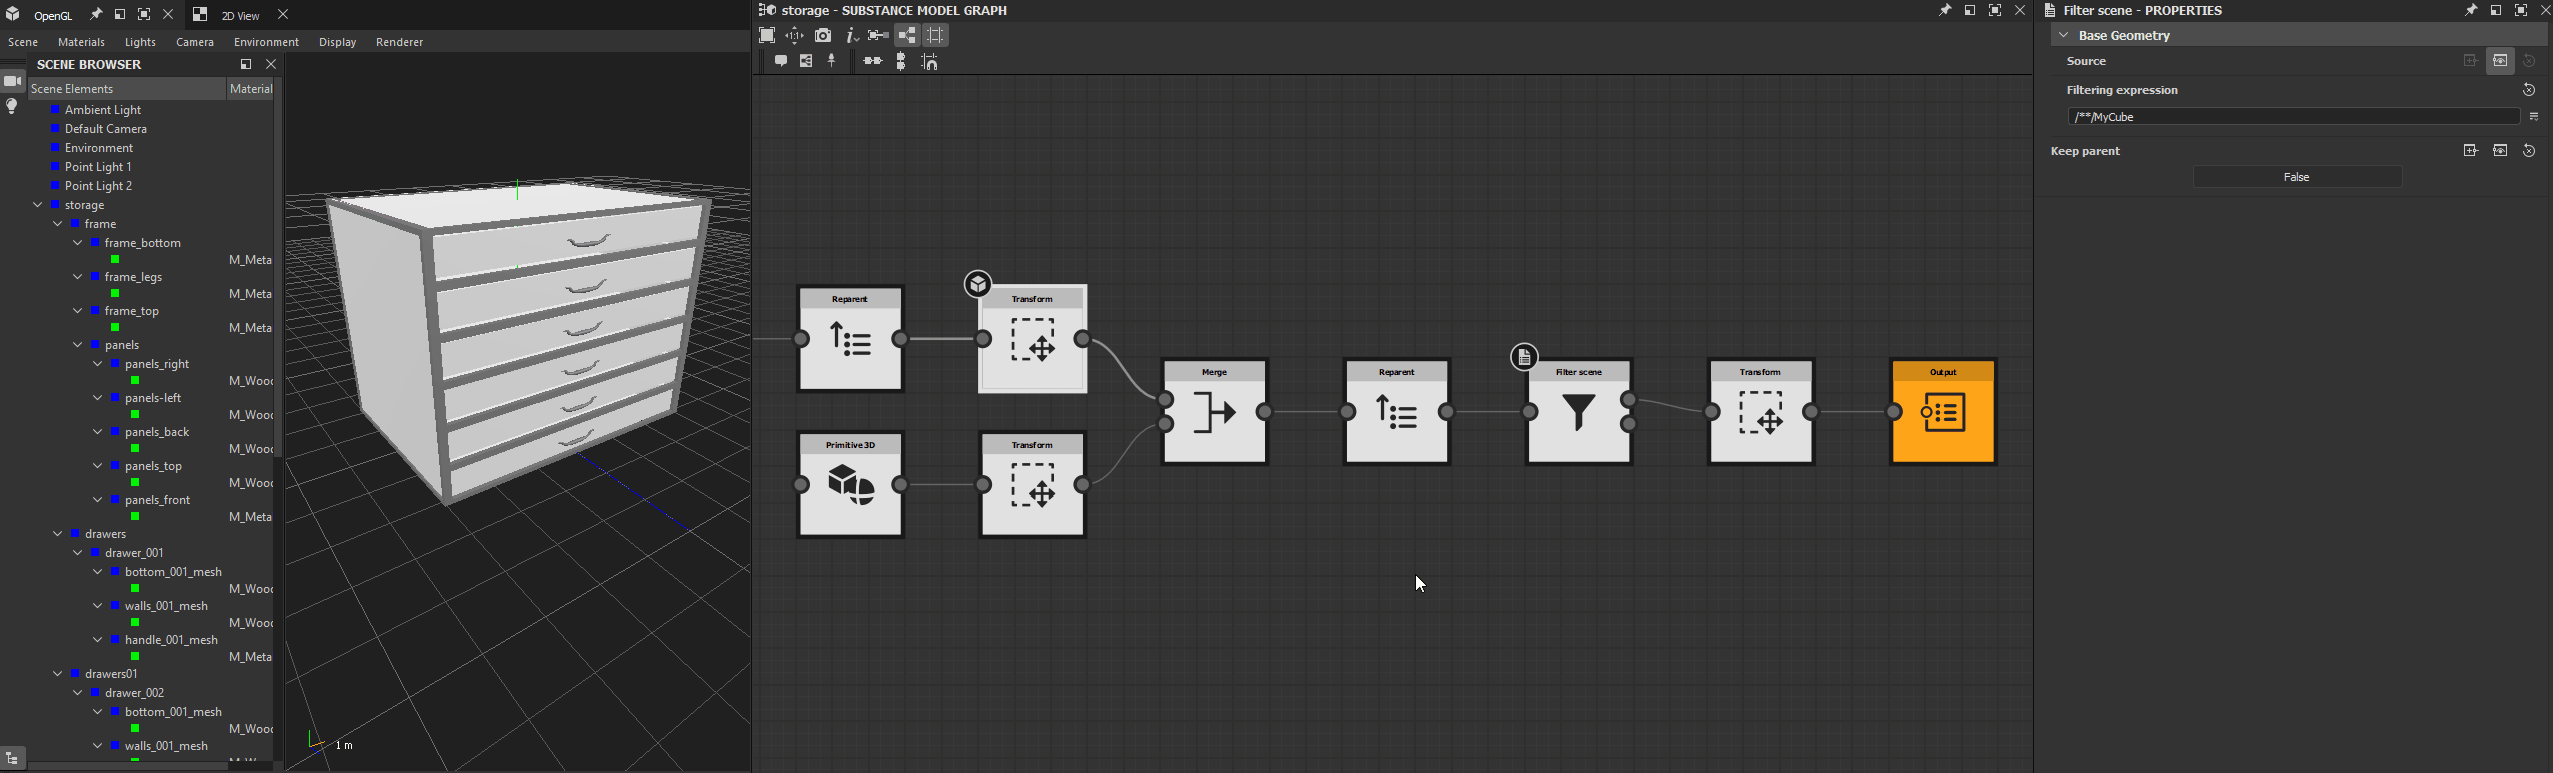Toggle Keep parent False button

(2296, 177)
